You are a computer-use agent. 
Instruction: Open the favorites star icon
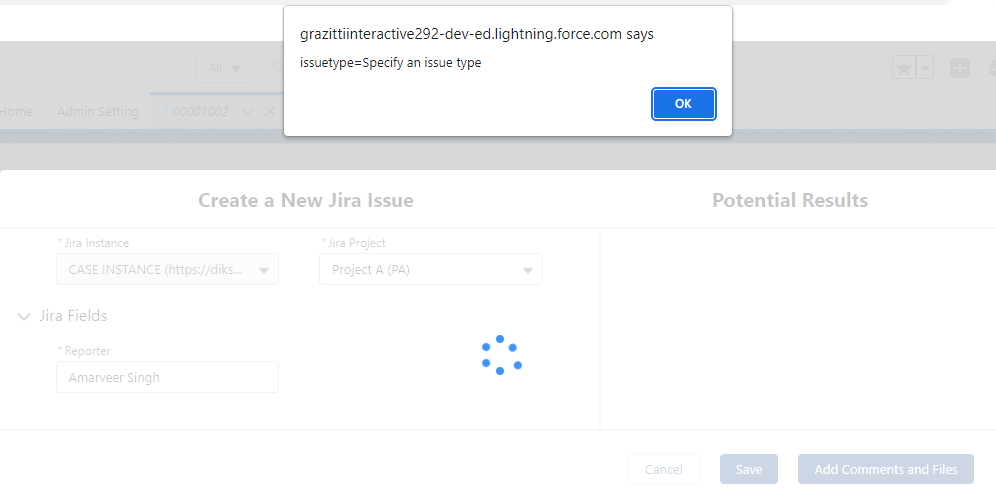tap(903, 67)
